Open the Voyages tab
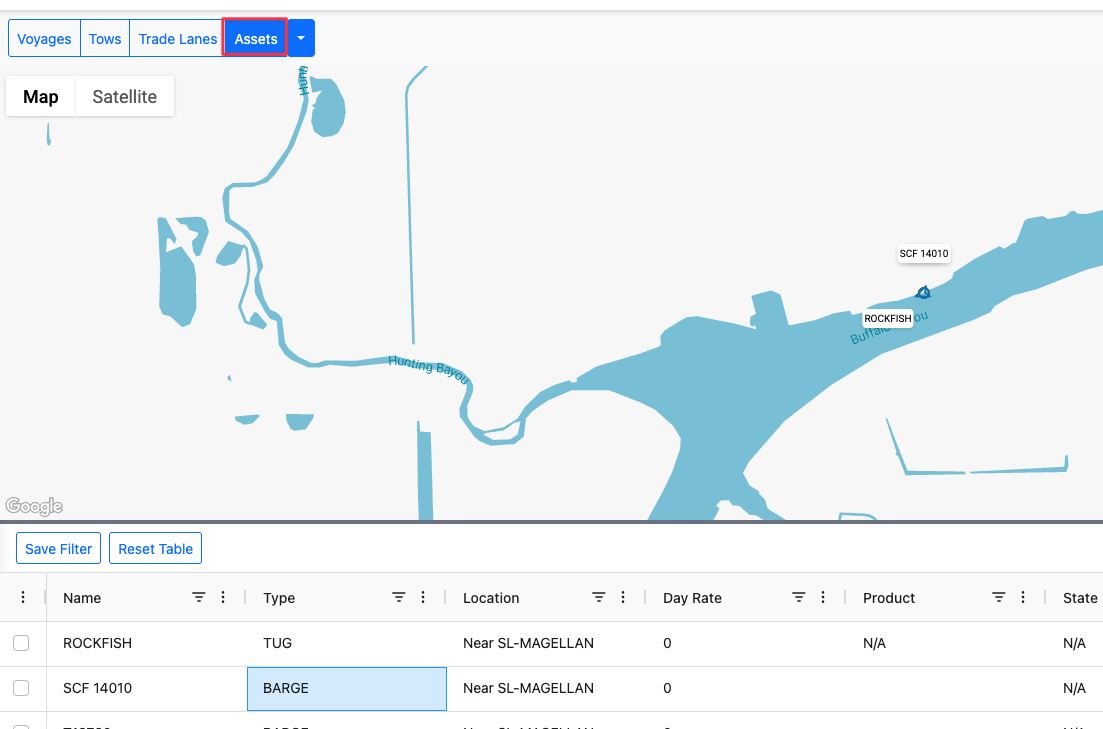Viewport: 1103px width, 729px height. point(44,39)
